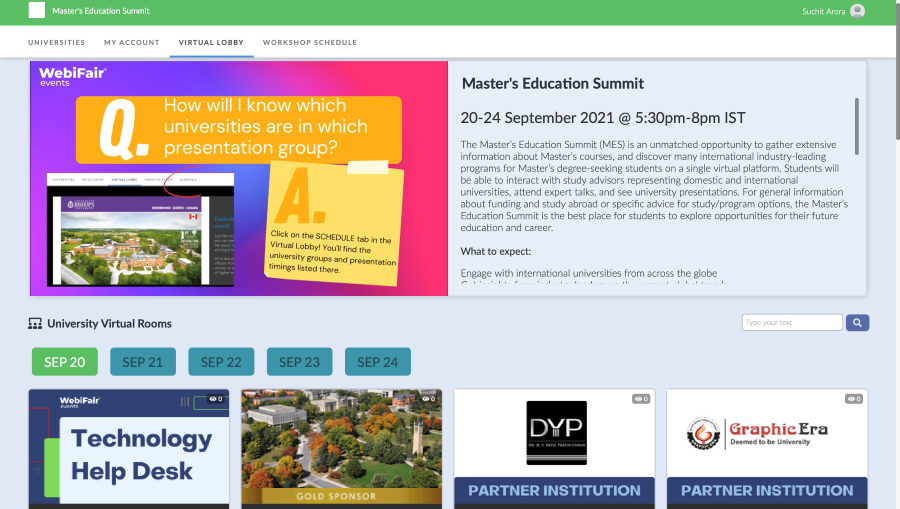Open the Gold Sponsor campus room card
900x509 pixels.
coord(342,449)
